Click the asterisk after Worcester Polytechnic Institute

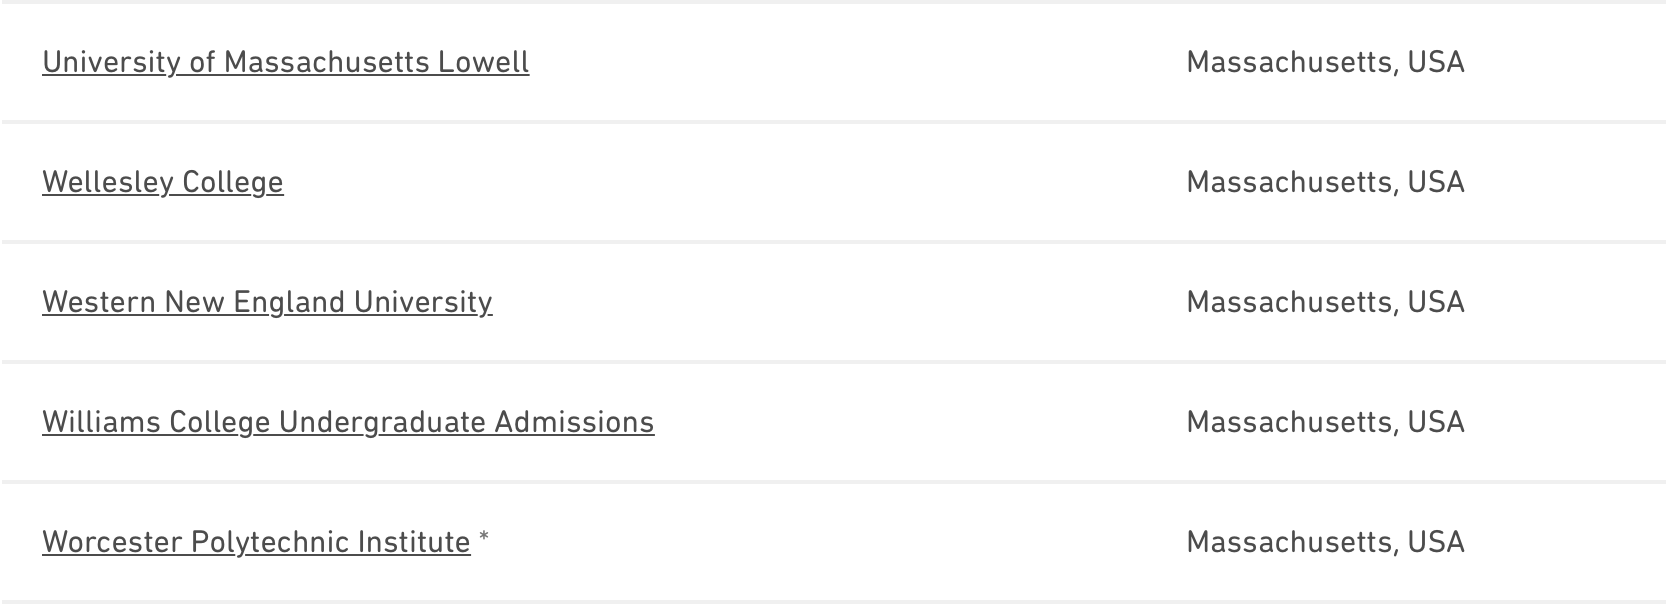[x=484, y=538]
